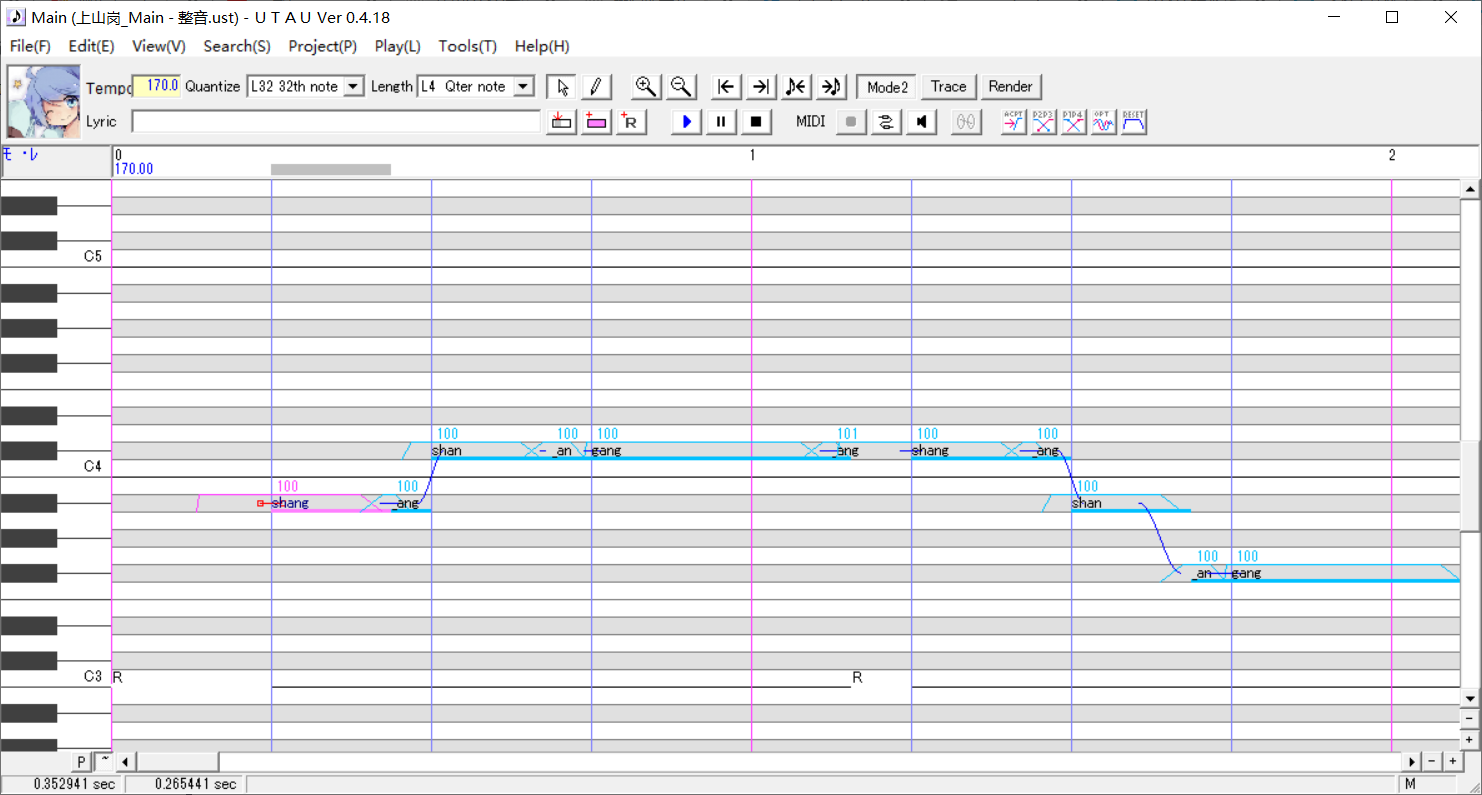Viewport: 1482px width, 795px height.
Task: Open the Quantize dropdown
Action: (353, 87)
